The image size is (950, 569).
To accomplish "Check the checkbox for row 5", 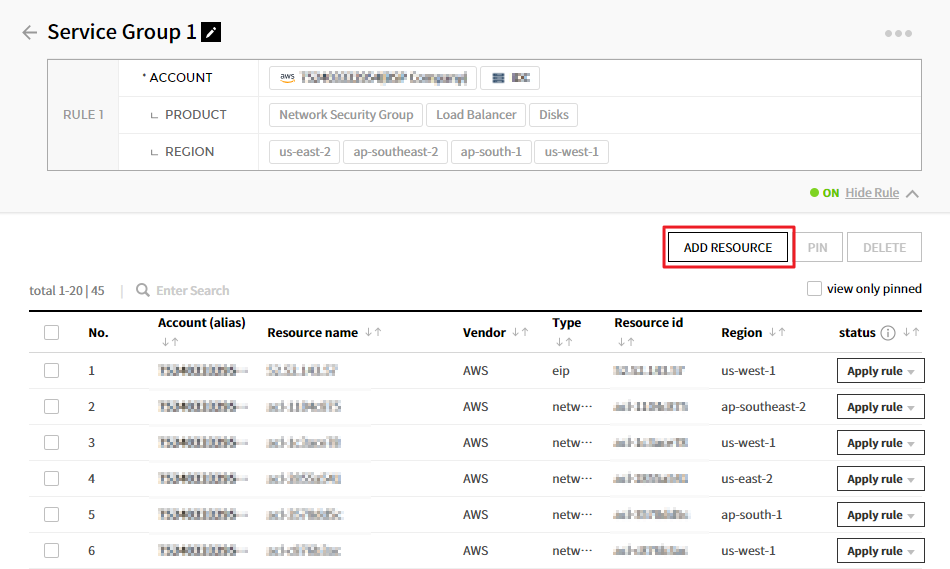I will click(51, 515).
